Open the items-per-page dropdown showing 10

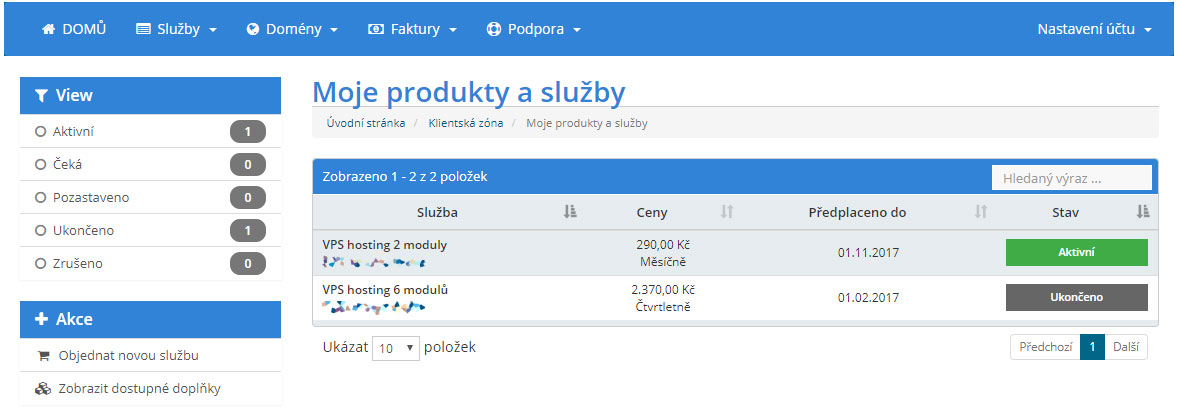point(395,348)
